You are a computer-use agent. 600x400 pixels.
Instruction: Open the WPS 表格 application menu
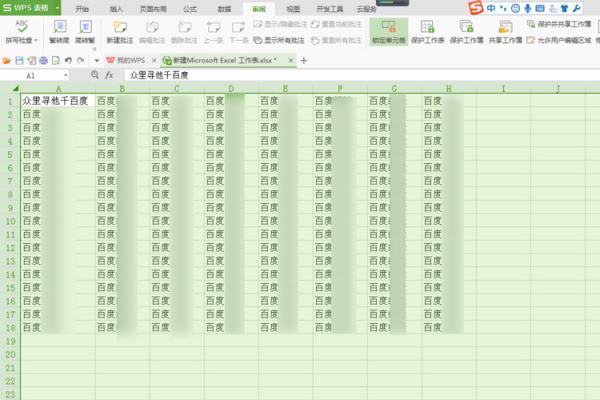[x=30, y=7]
